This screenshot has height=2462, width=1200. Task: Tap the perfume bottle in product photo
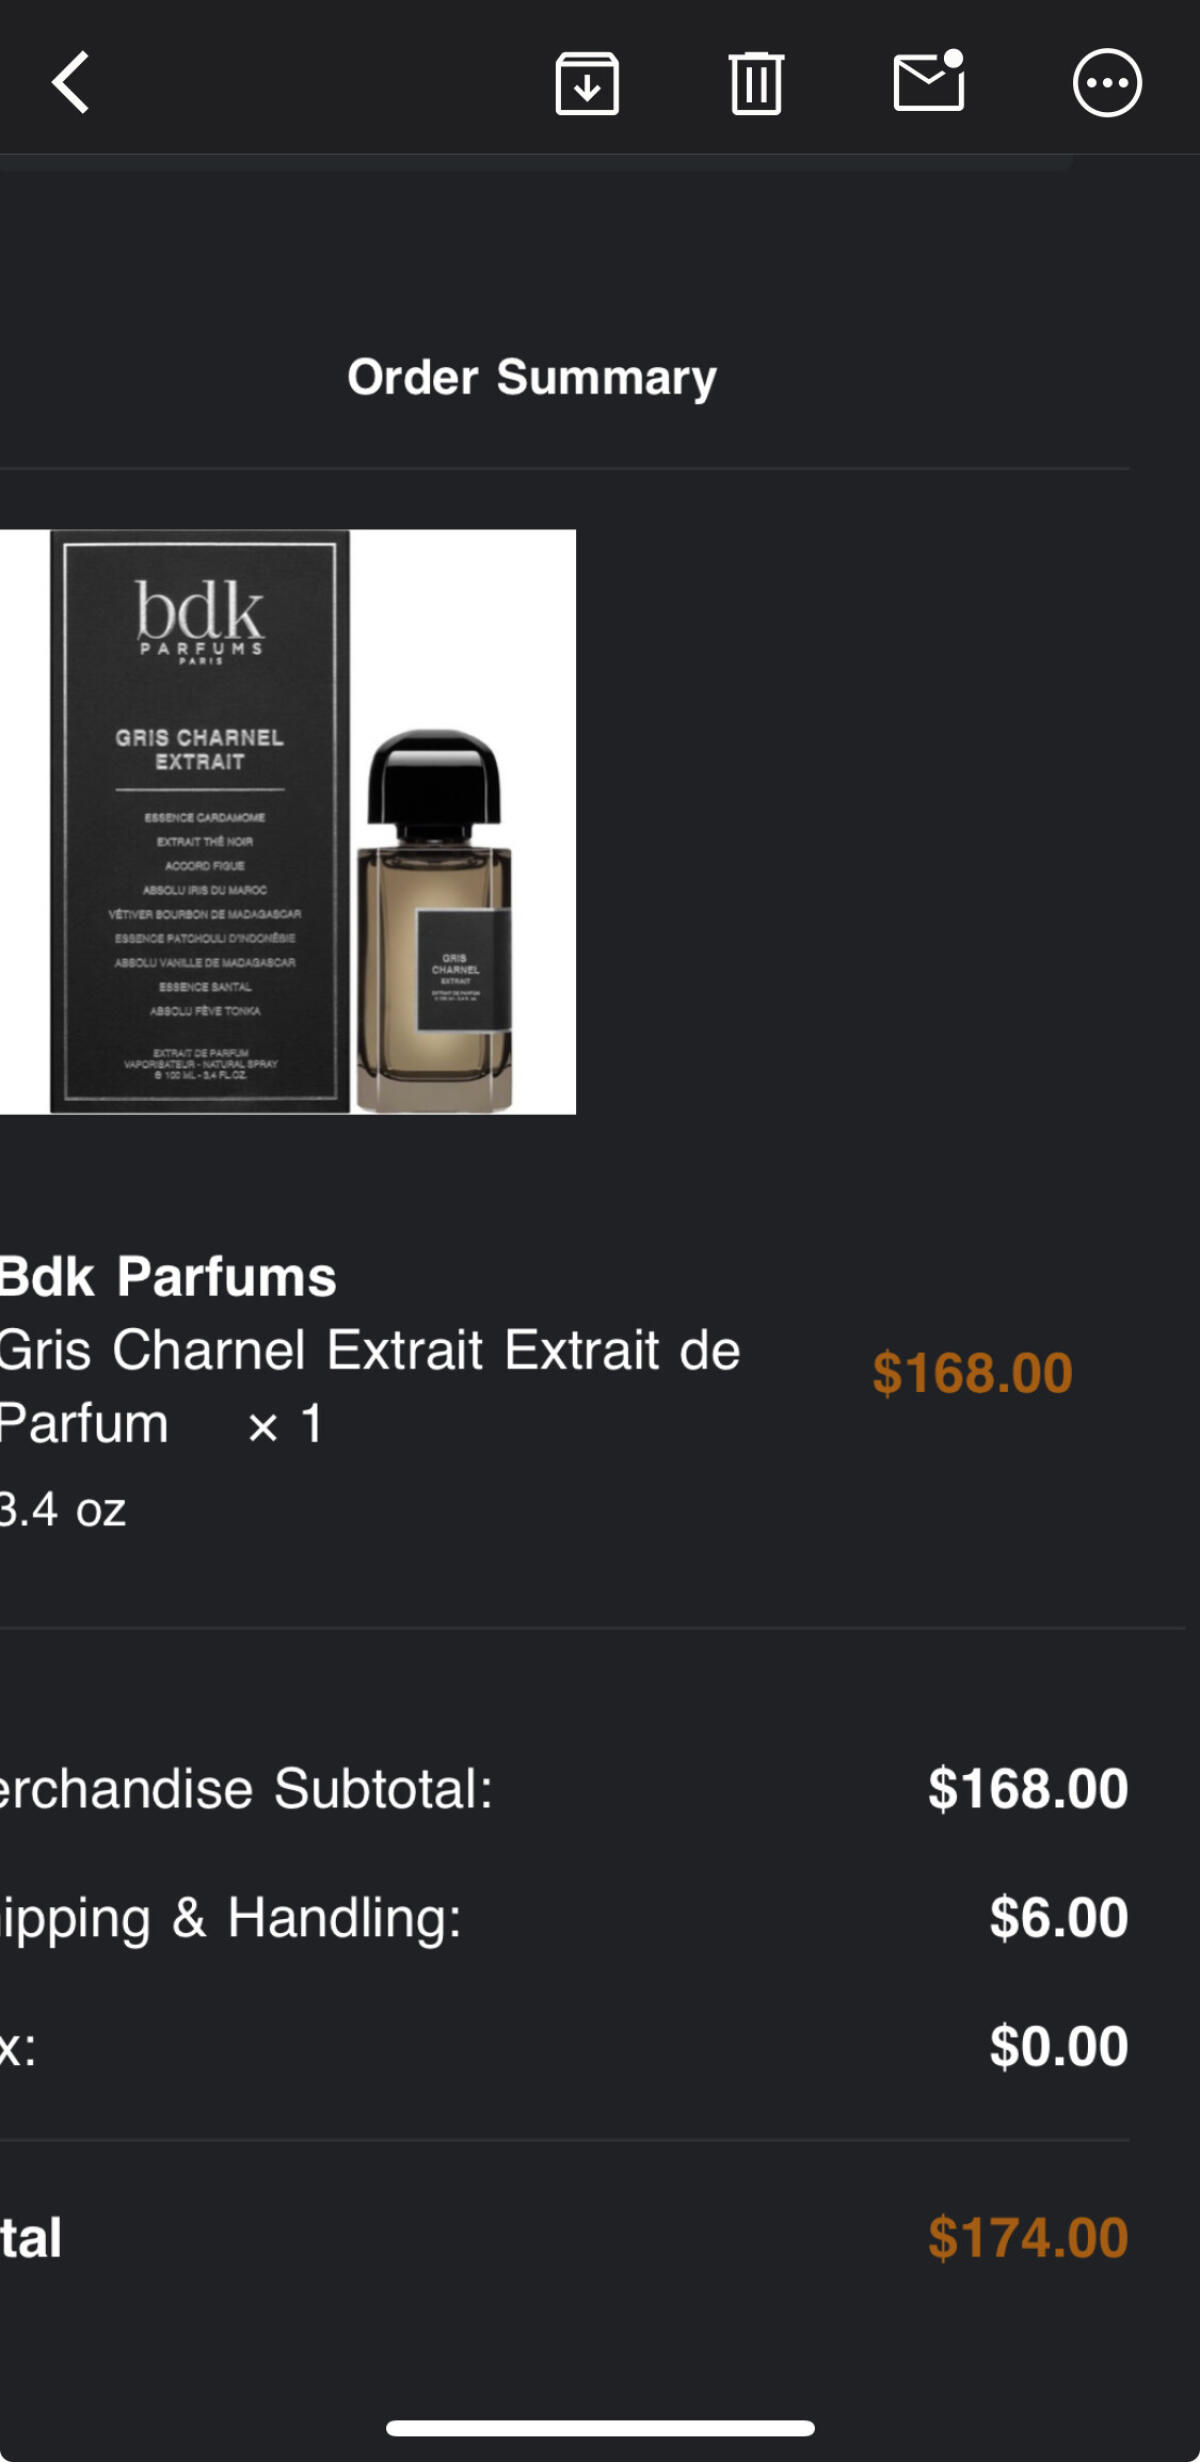pyautogui.click(x=434, y=921)
